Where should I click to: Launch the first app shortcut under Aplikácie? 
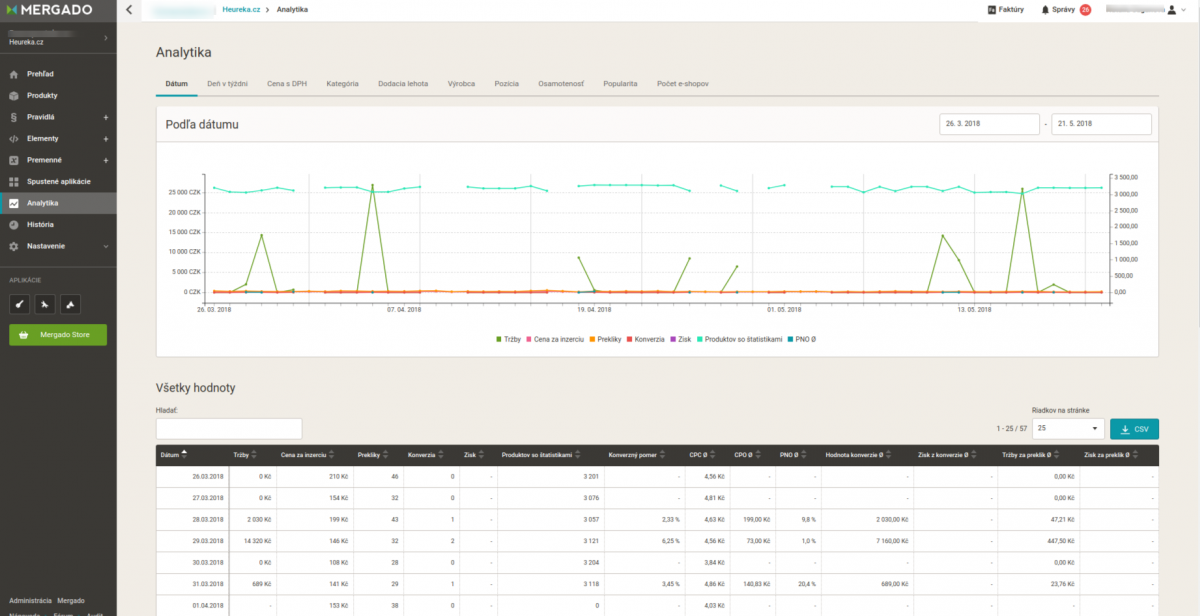20,304
